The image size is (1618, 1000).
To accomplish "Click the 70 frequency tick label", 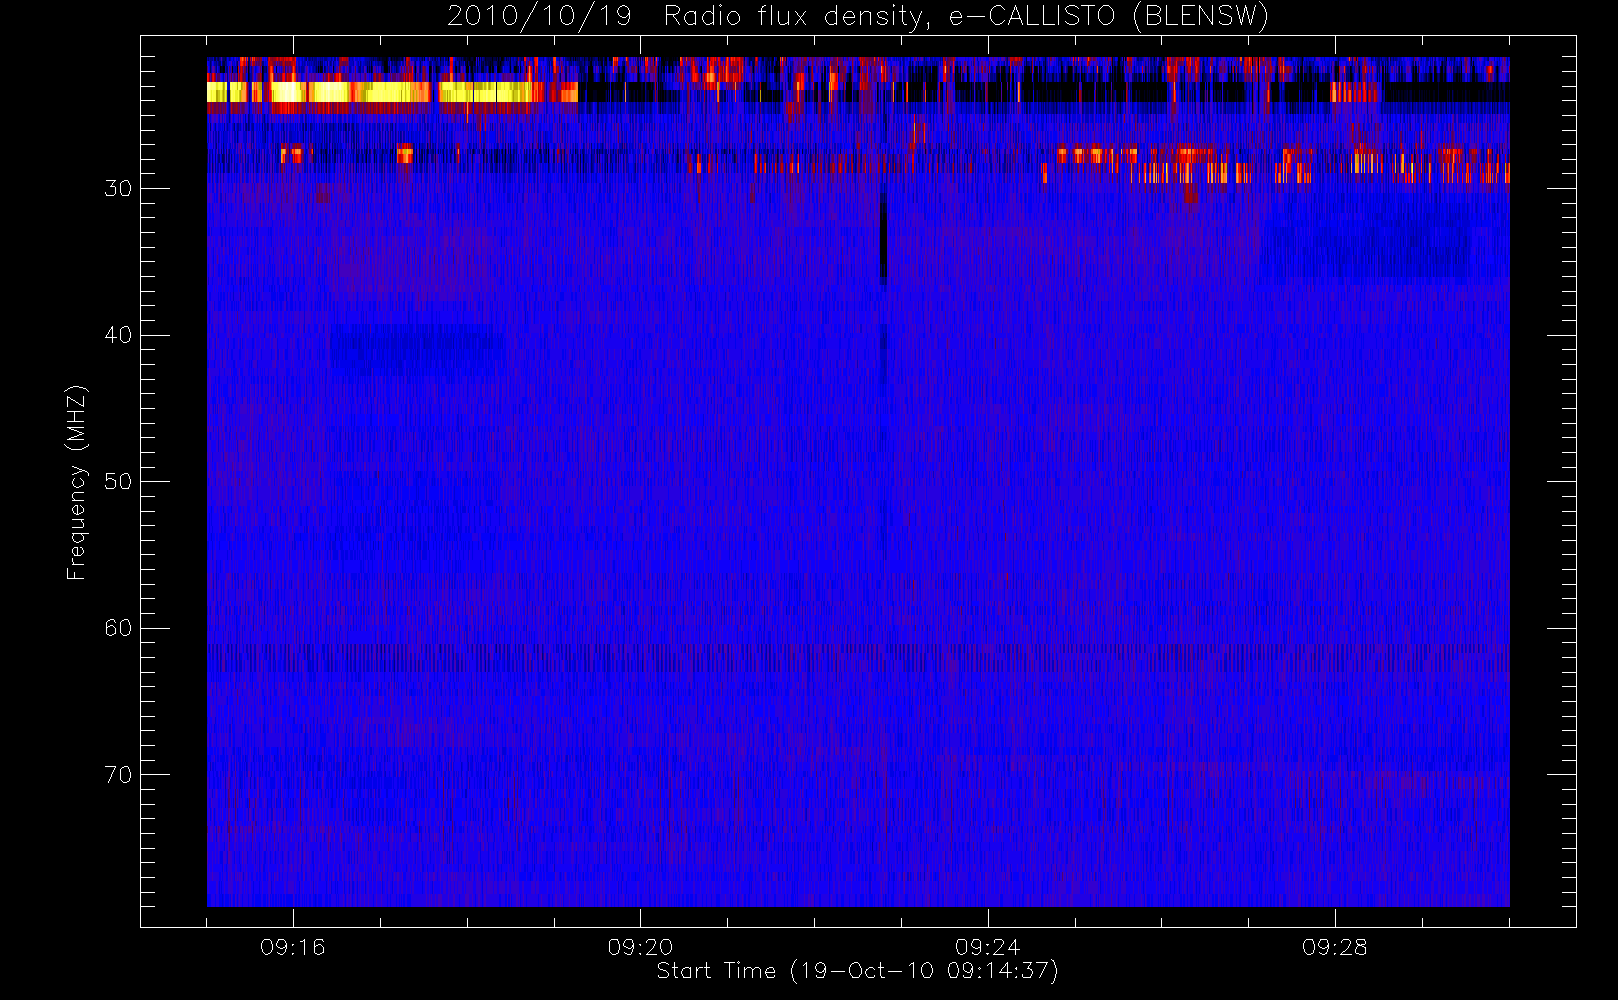I will pyautogui.click(x=118, y=775).
